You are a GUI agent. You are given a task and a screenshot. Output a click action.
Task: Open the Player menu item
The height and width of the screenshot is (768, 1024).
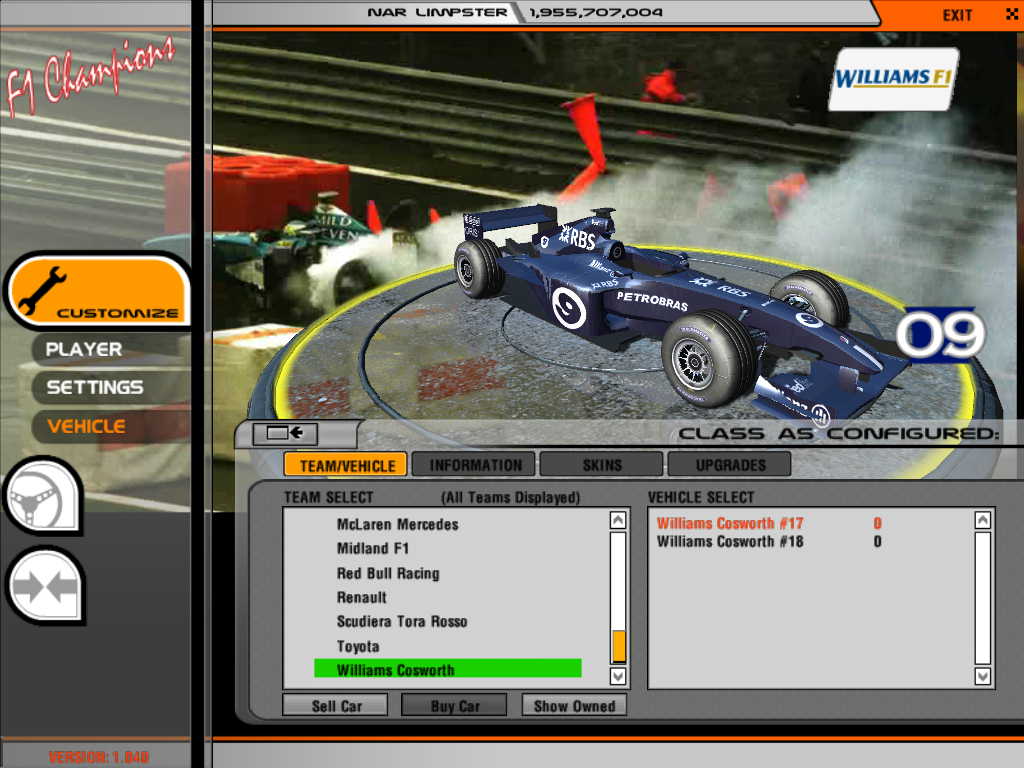click(84, 349)
